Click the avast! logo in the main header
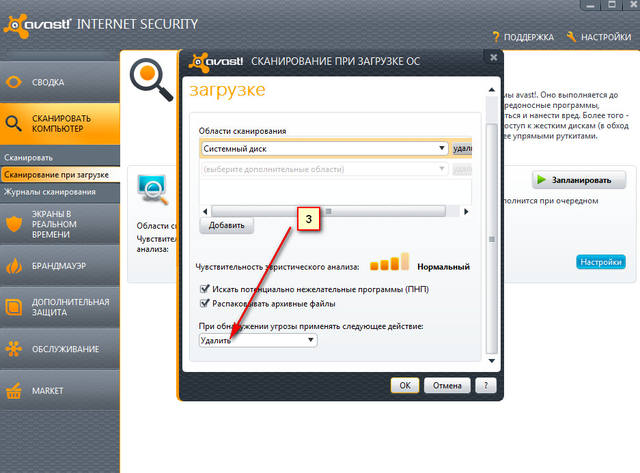 coord(38,25)
